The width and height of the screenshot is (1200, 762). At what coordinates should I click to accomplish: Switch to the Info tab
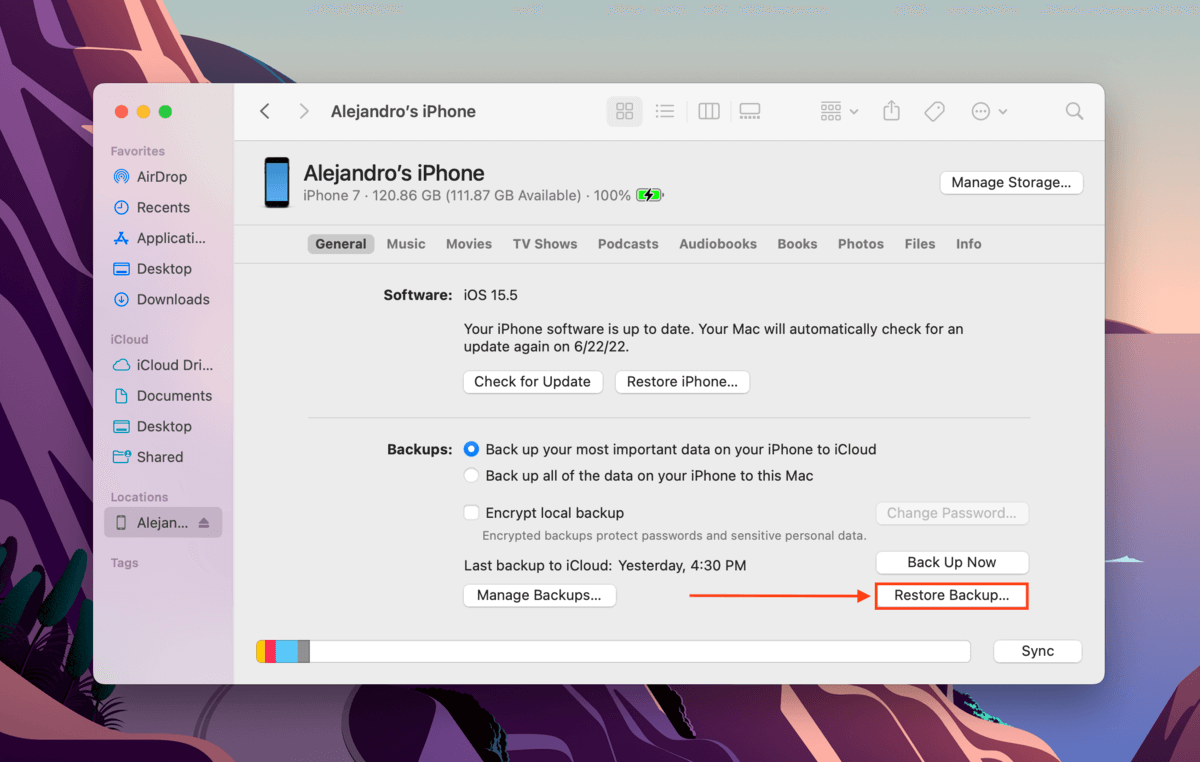(969, 244)
